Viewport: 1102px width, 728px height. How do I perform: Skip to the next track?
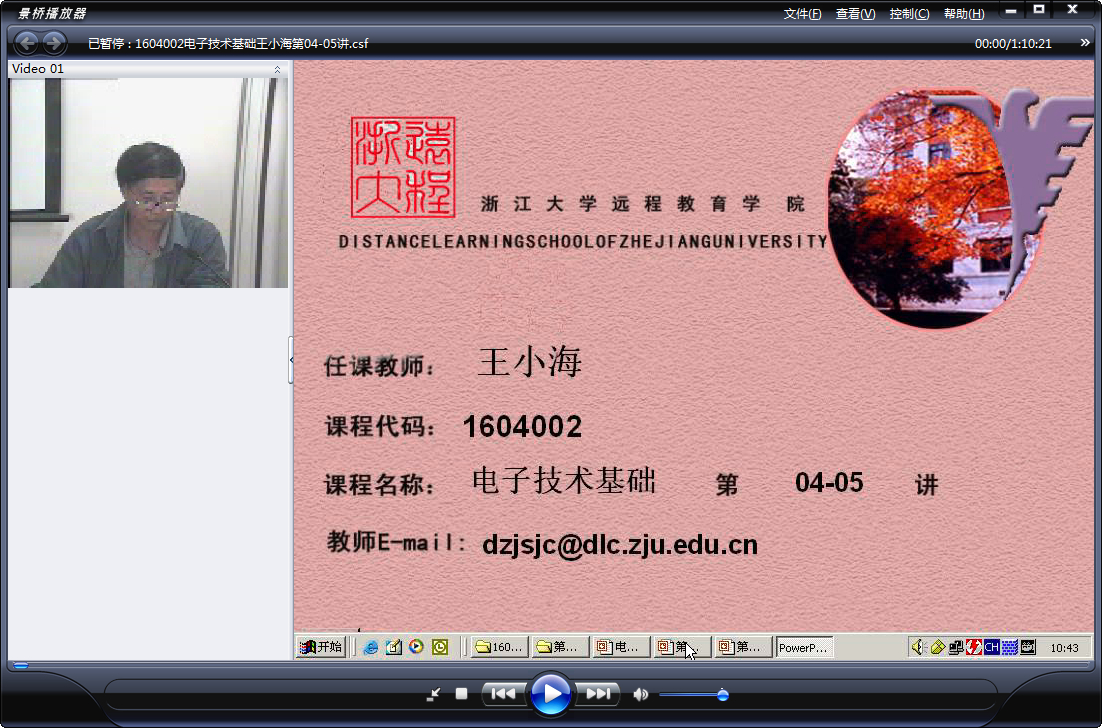pos(598,694)
